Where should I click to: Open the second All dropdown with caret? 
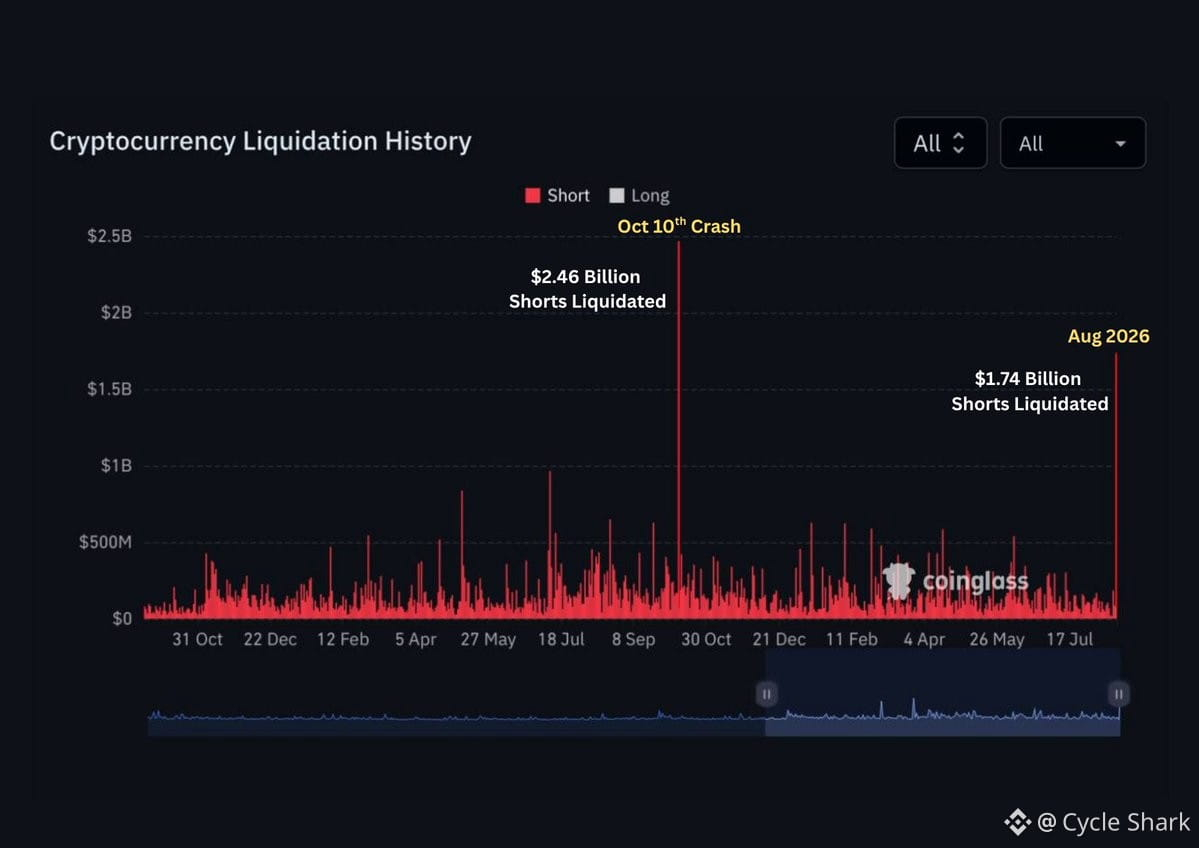click(x=1072, y=143)
